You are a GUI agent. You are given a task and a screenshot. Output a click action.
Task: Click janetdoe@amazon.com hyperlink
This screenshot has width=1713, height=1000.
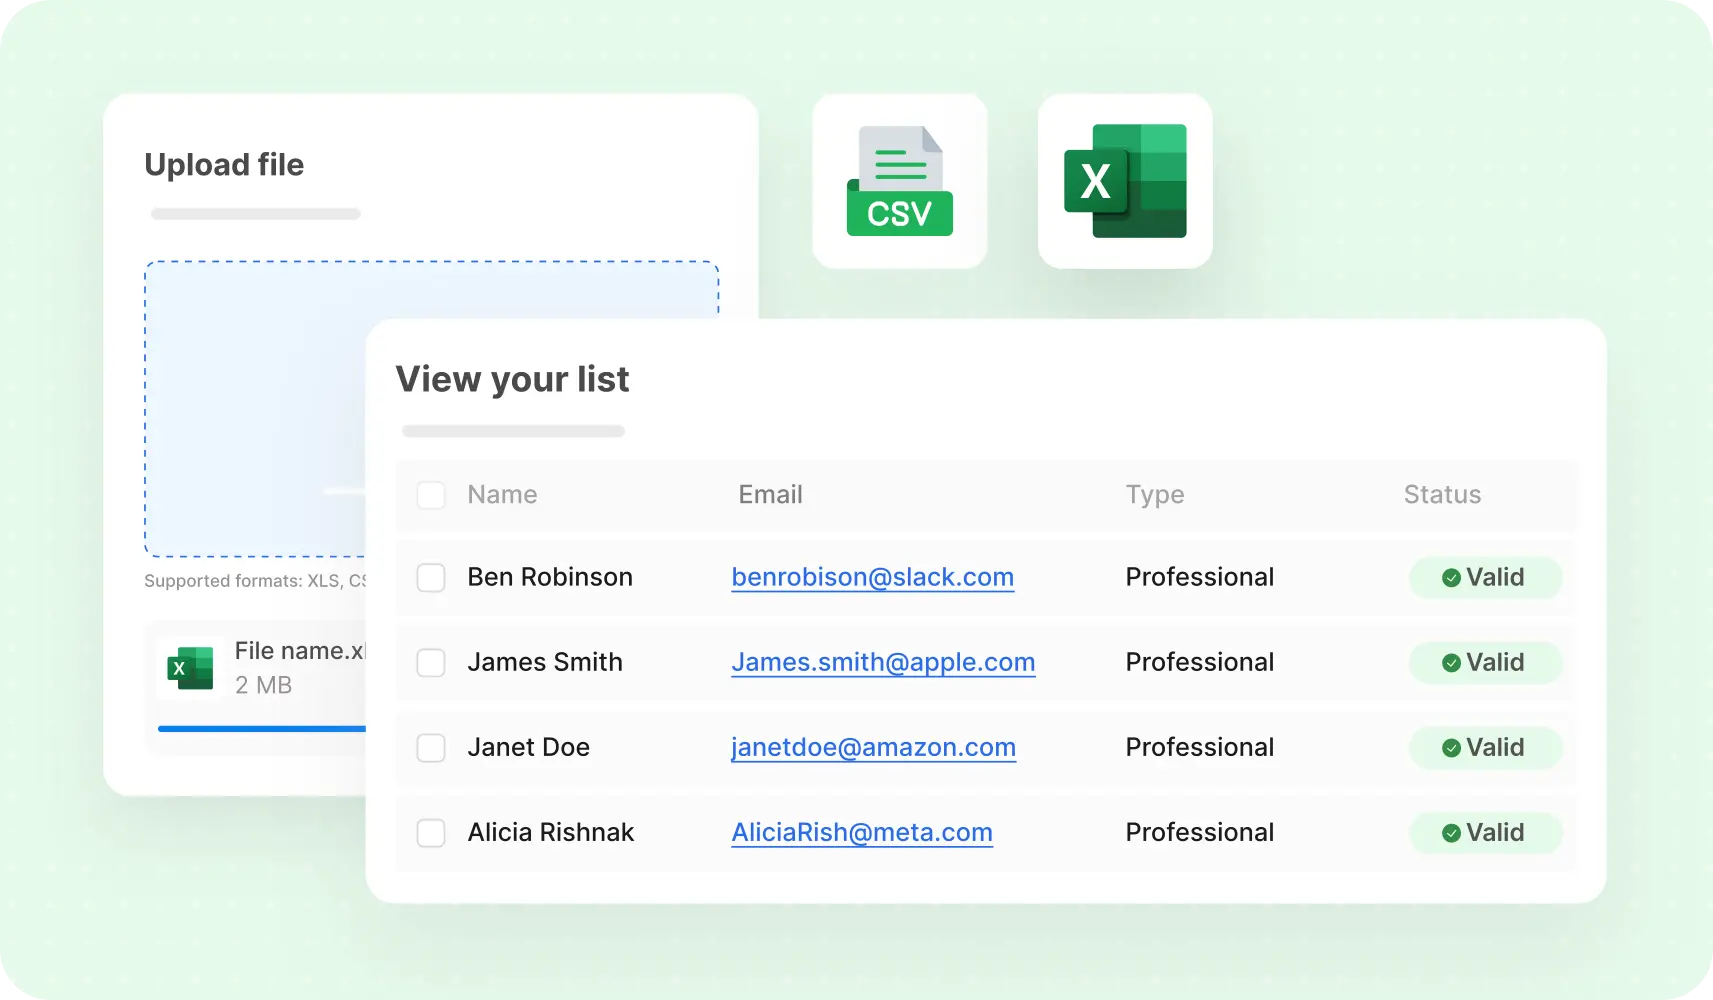[x=874, y=747]
